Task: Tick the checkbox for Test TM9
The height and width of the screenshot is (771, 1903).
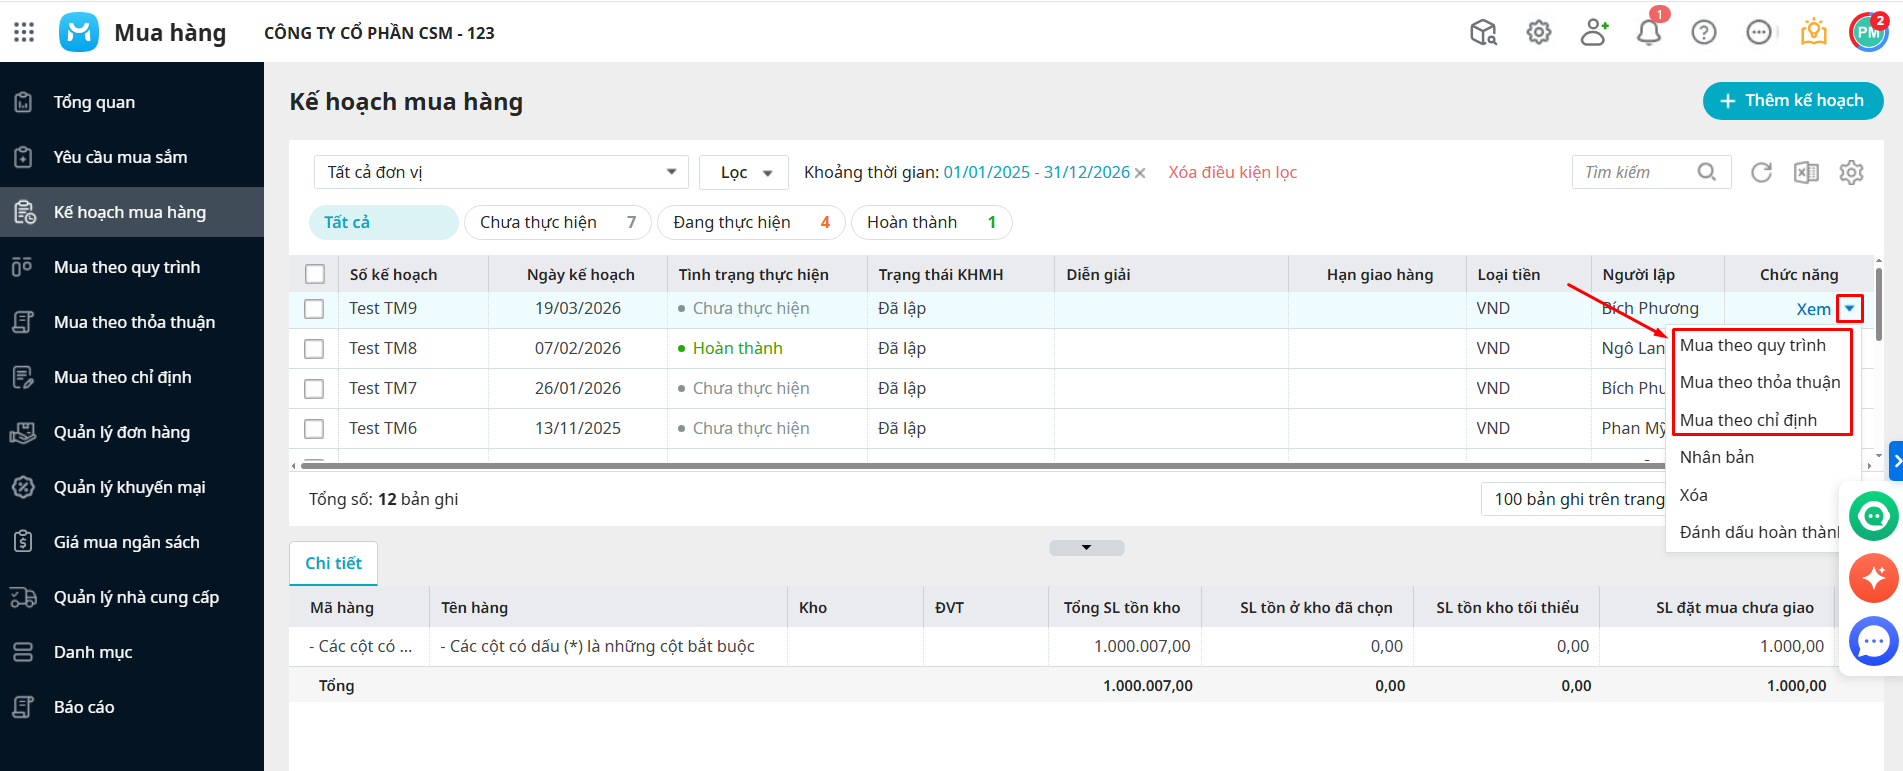Action: point(314,309)
